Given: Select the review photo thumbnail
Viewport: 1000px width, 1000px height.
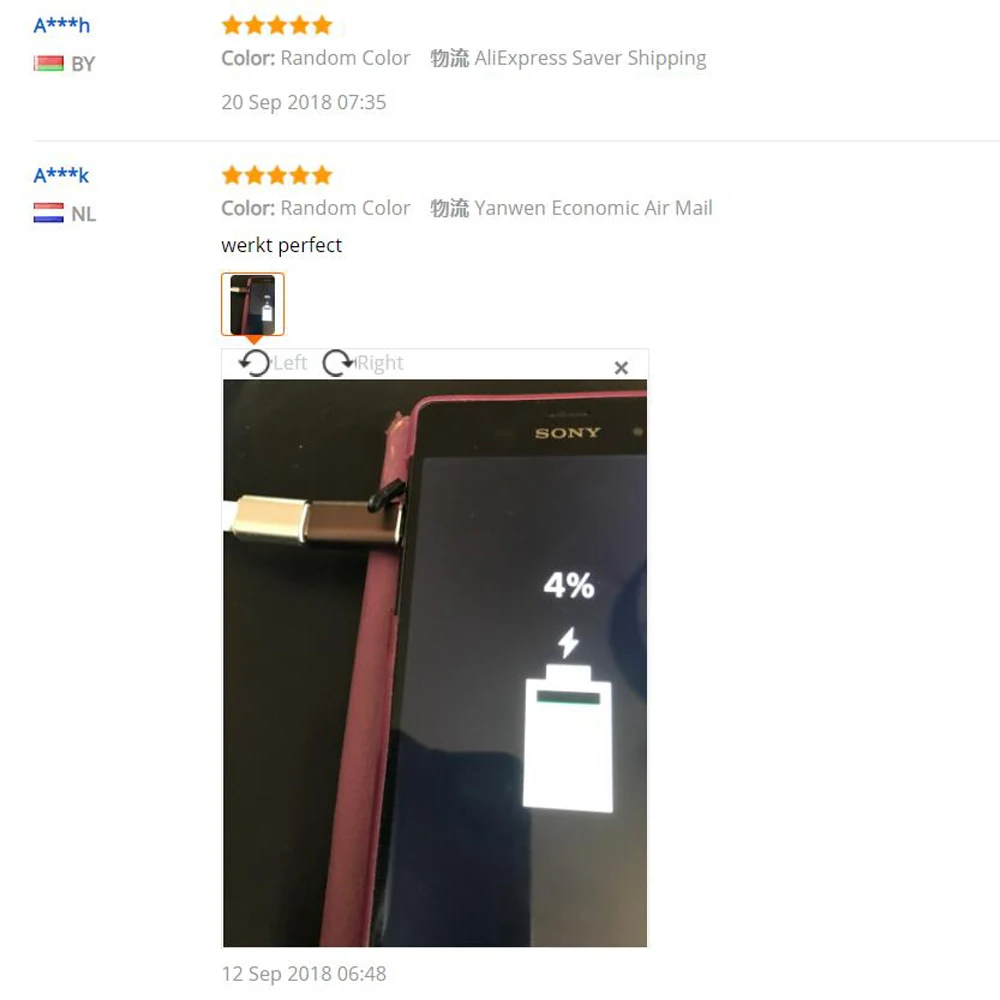Looking at the screenshot, I should [x=253, y=304].
